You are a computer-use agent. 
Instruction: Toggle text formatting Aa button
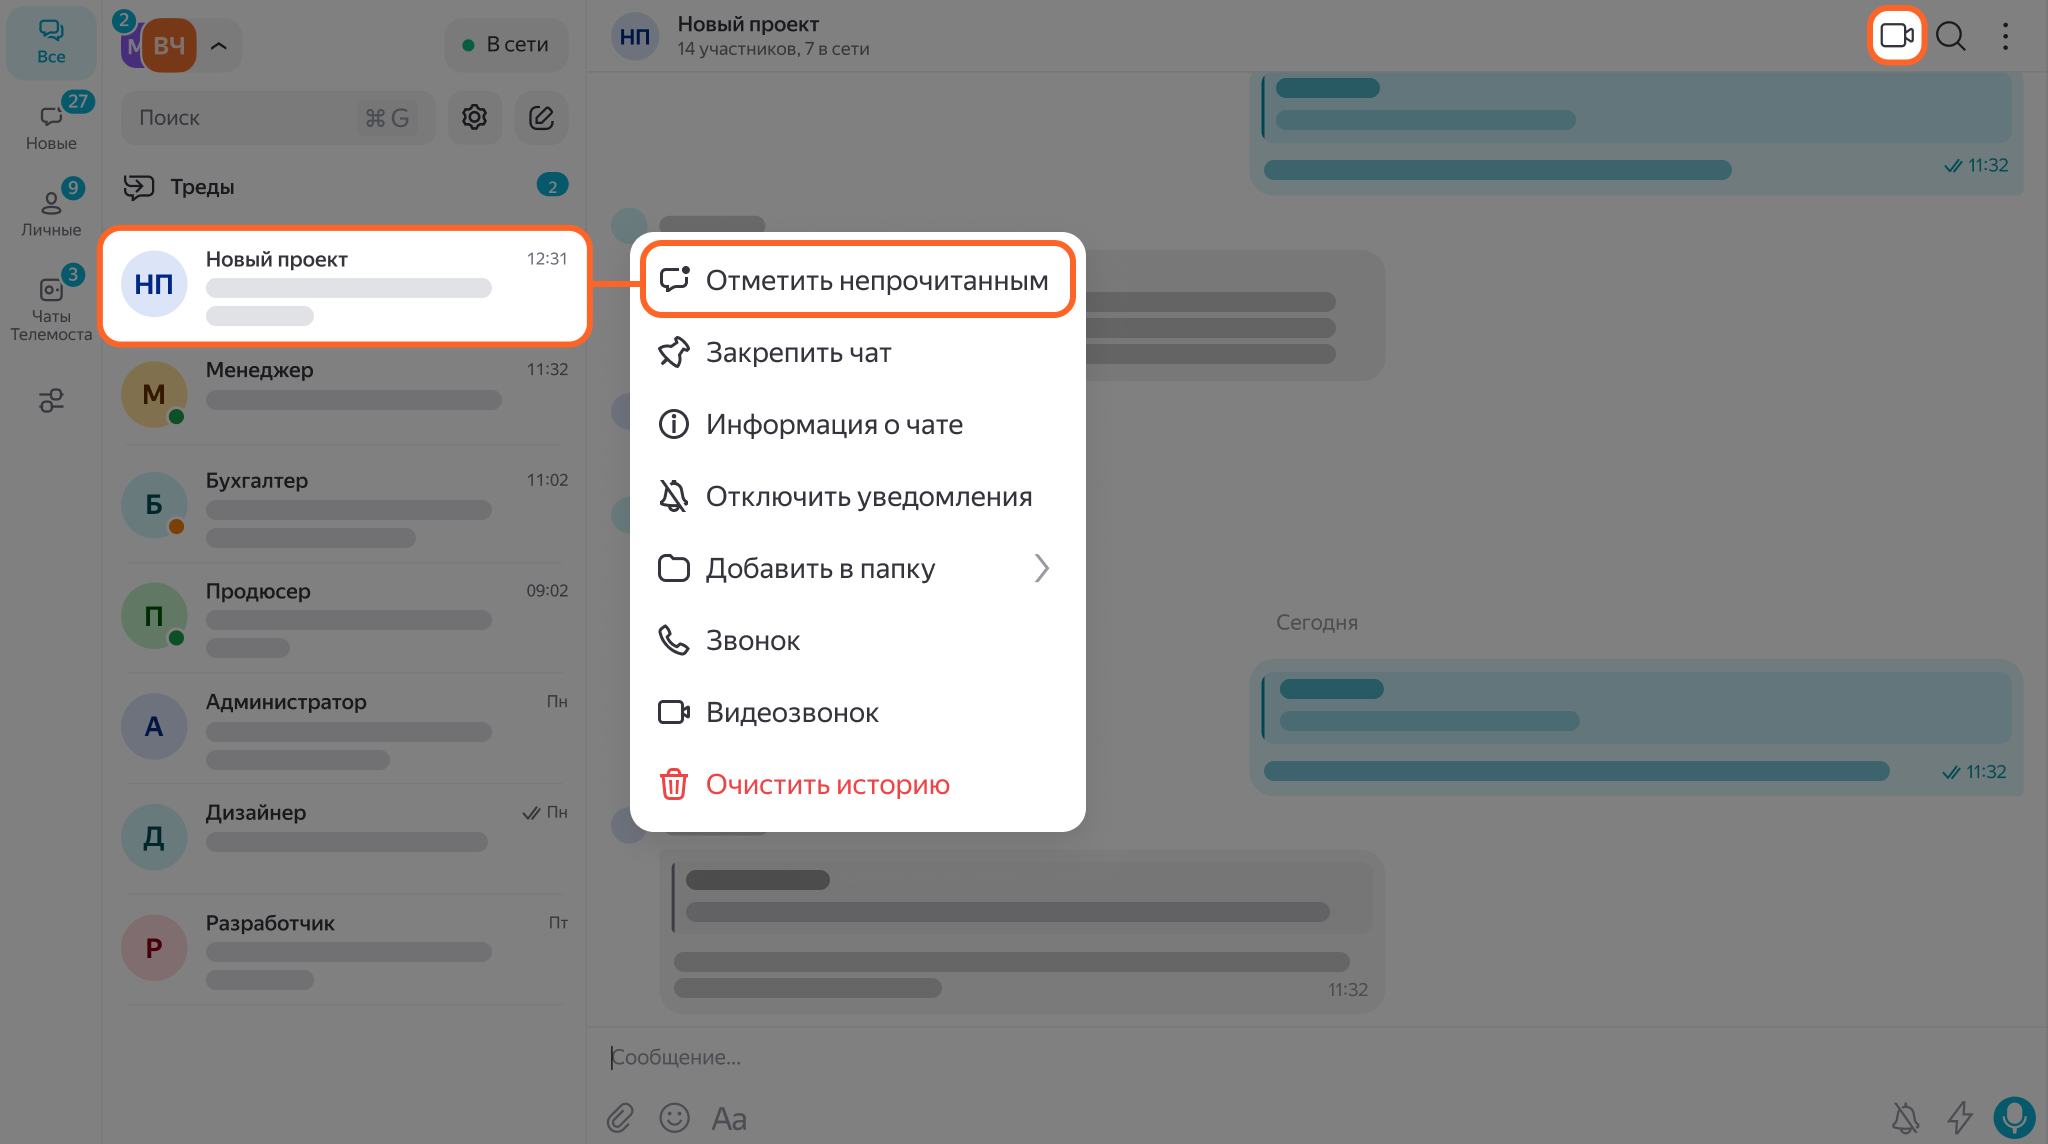point(729,1118)
